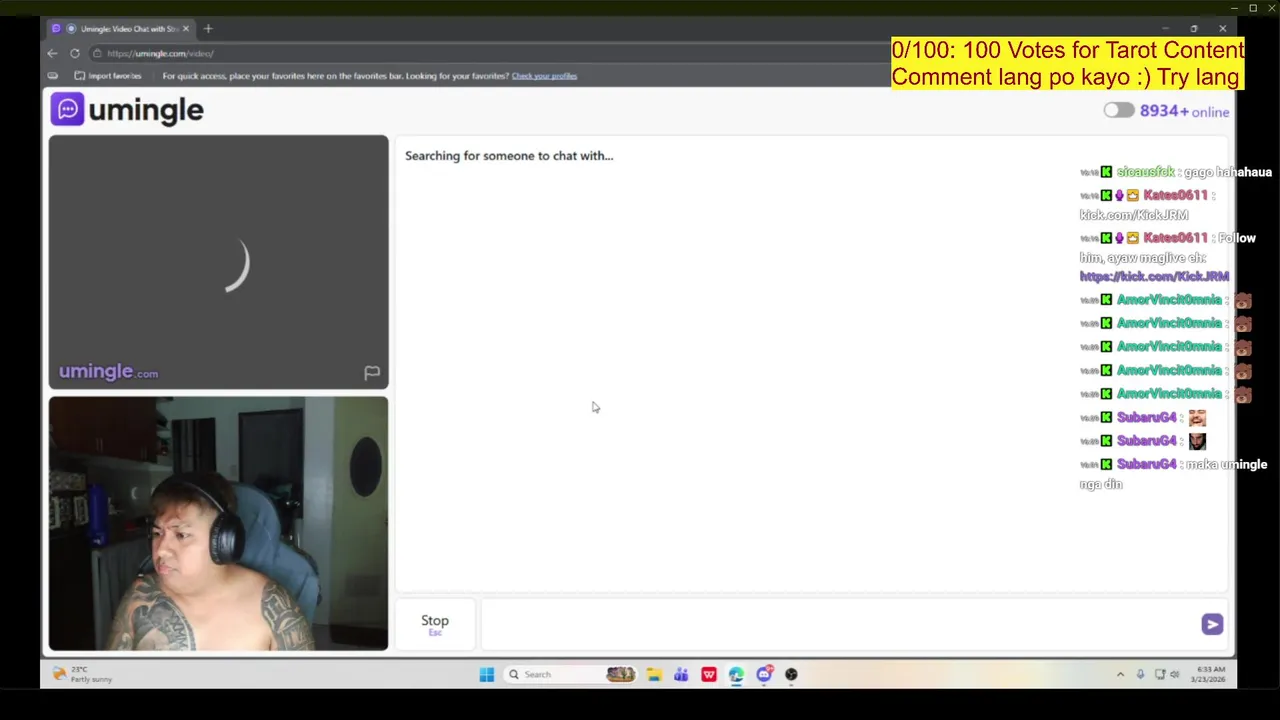Screen dimensions: 1280x720
Task: Send the message with the purple arrow button
Action: (1212, 624)
